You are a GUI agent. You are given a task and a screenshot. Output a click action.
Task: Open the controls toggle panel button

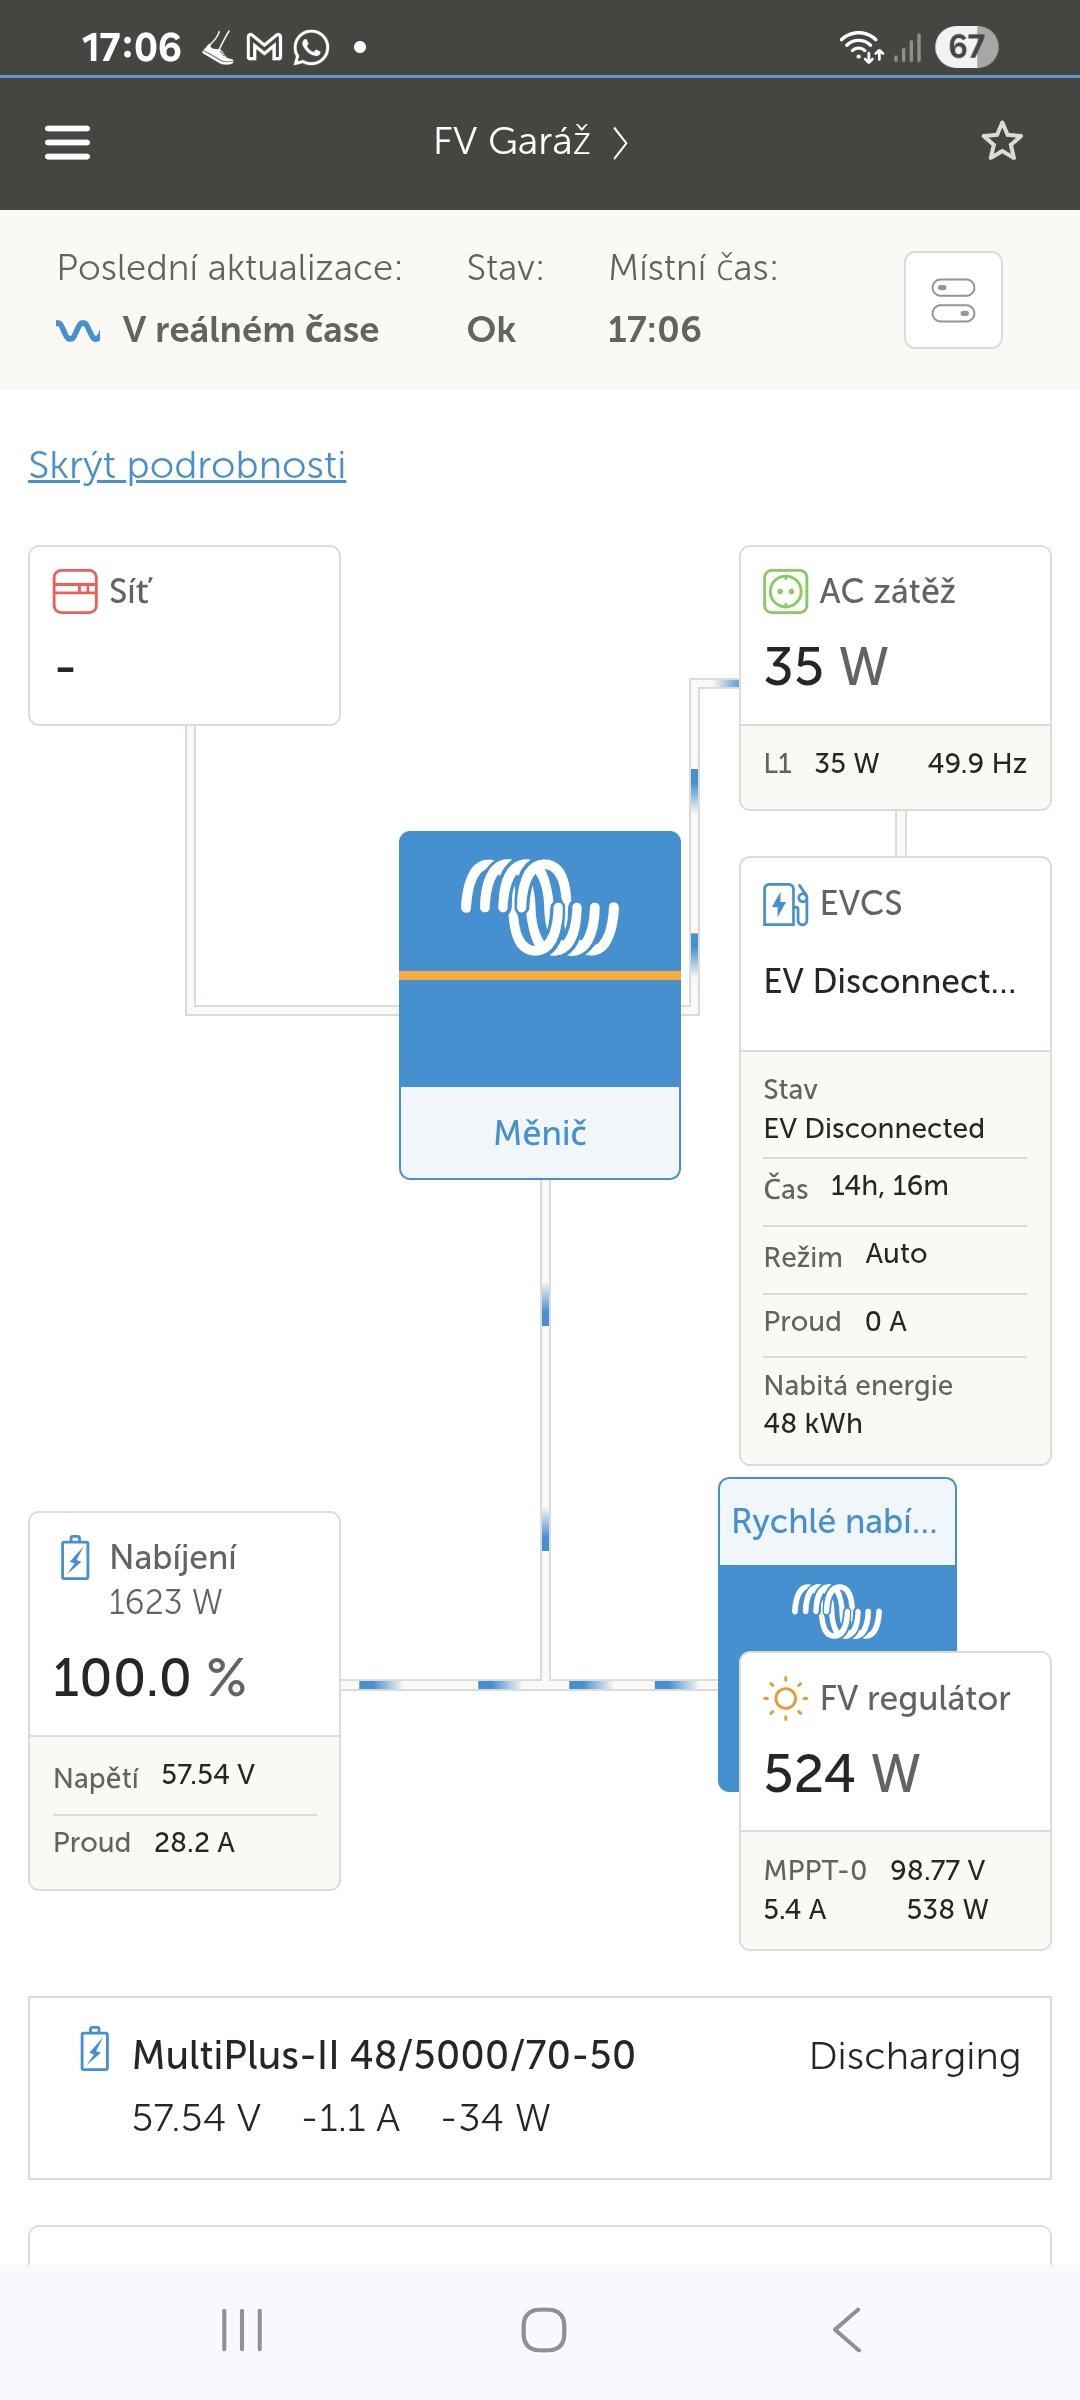pos(953,300)
